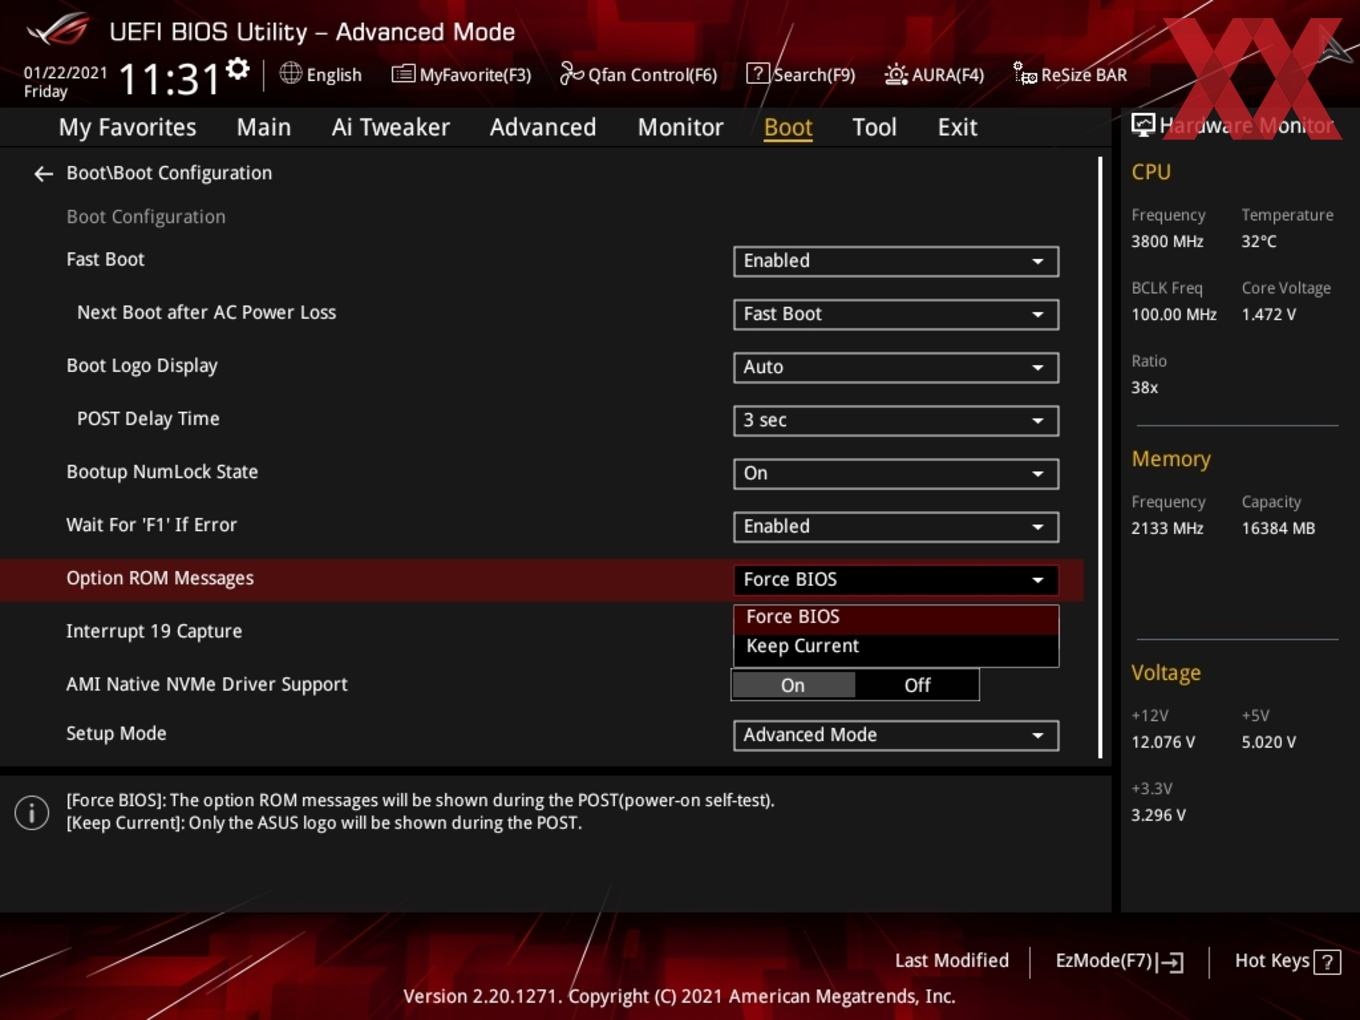Click the CPU frequency value 3800 MHz
The width and height of the screenshot is (1360, 1020).
coord(1167,241)
